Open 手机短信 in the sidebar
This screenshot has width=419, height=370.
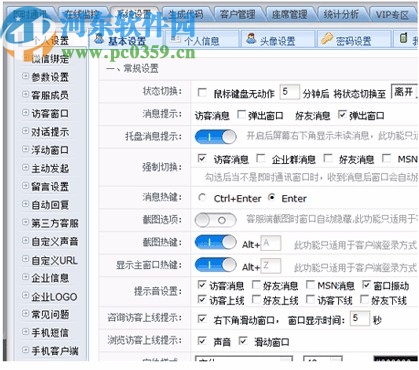tap(50, 333)
